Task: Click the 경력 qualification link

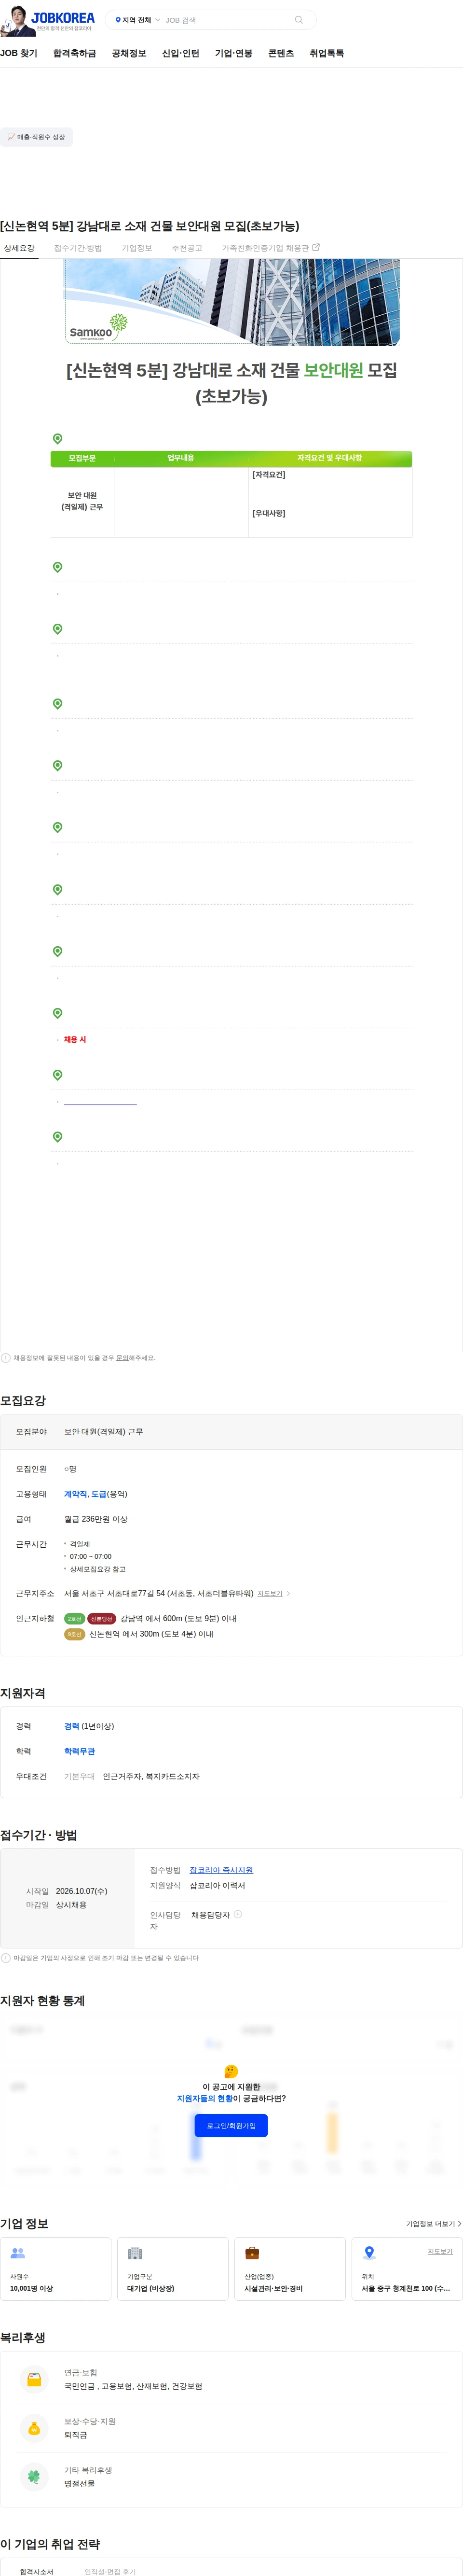Action: (71, 1726)
